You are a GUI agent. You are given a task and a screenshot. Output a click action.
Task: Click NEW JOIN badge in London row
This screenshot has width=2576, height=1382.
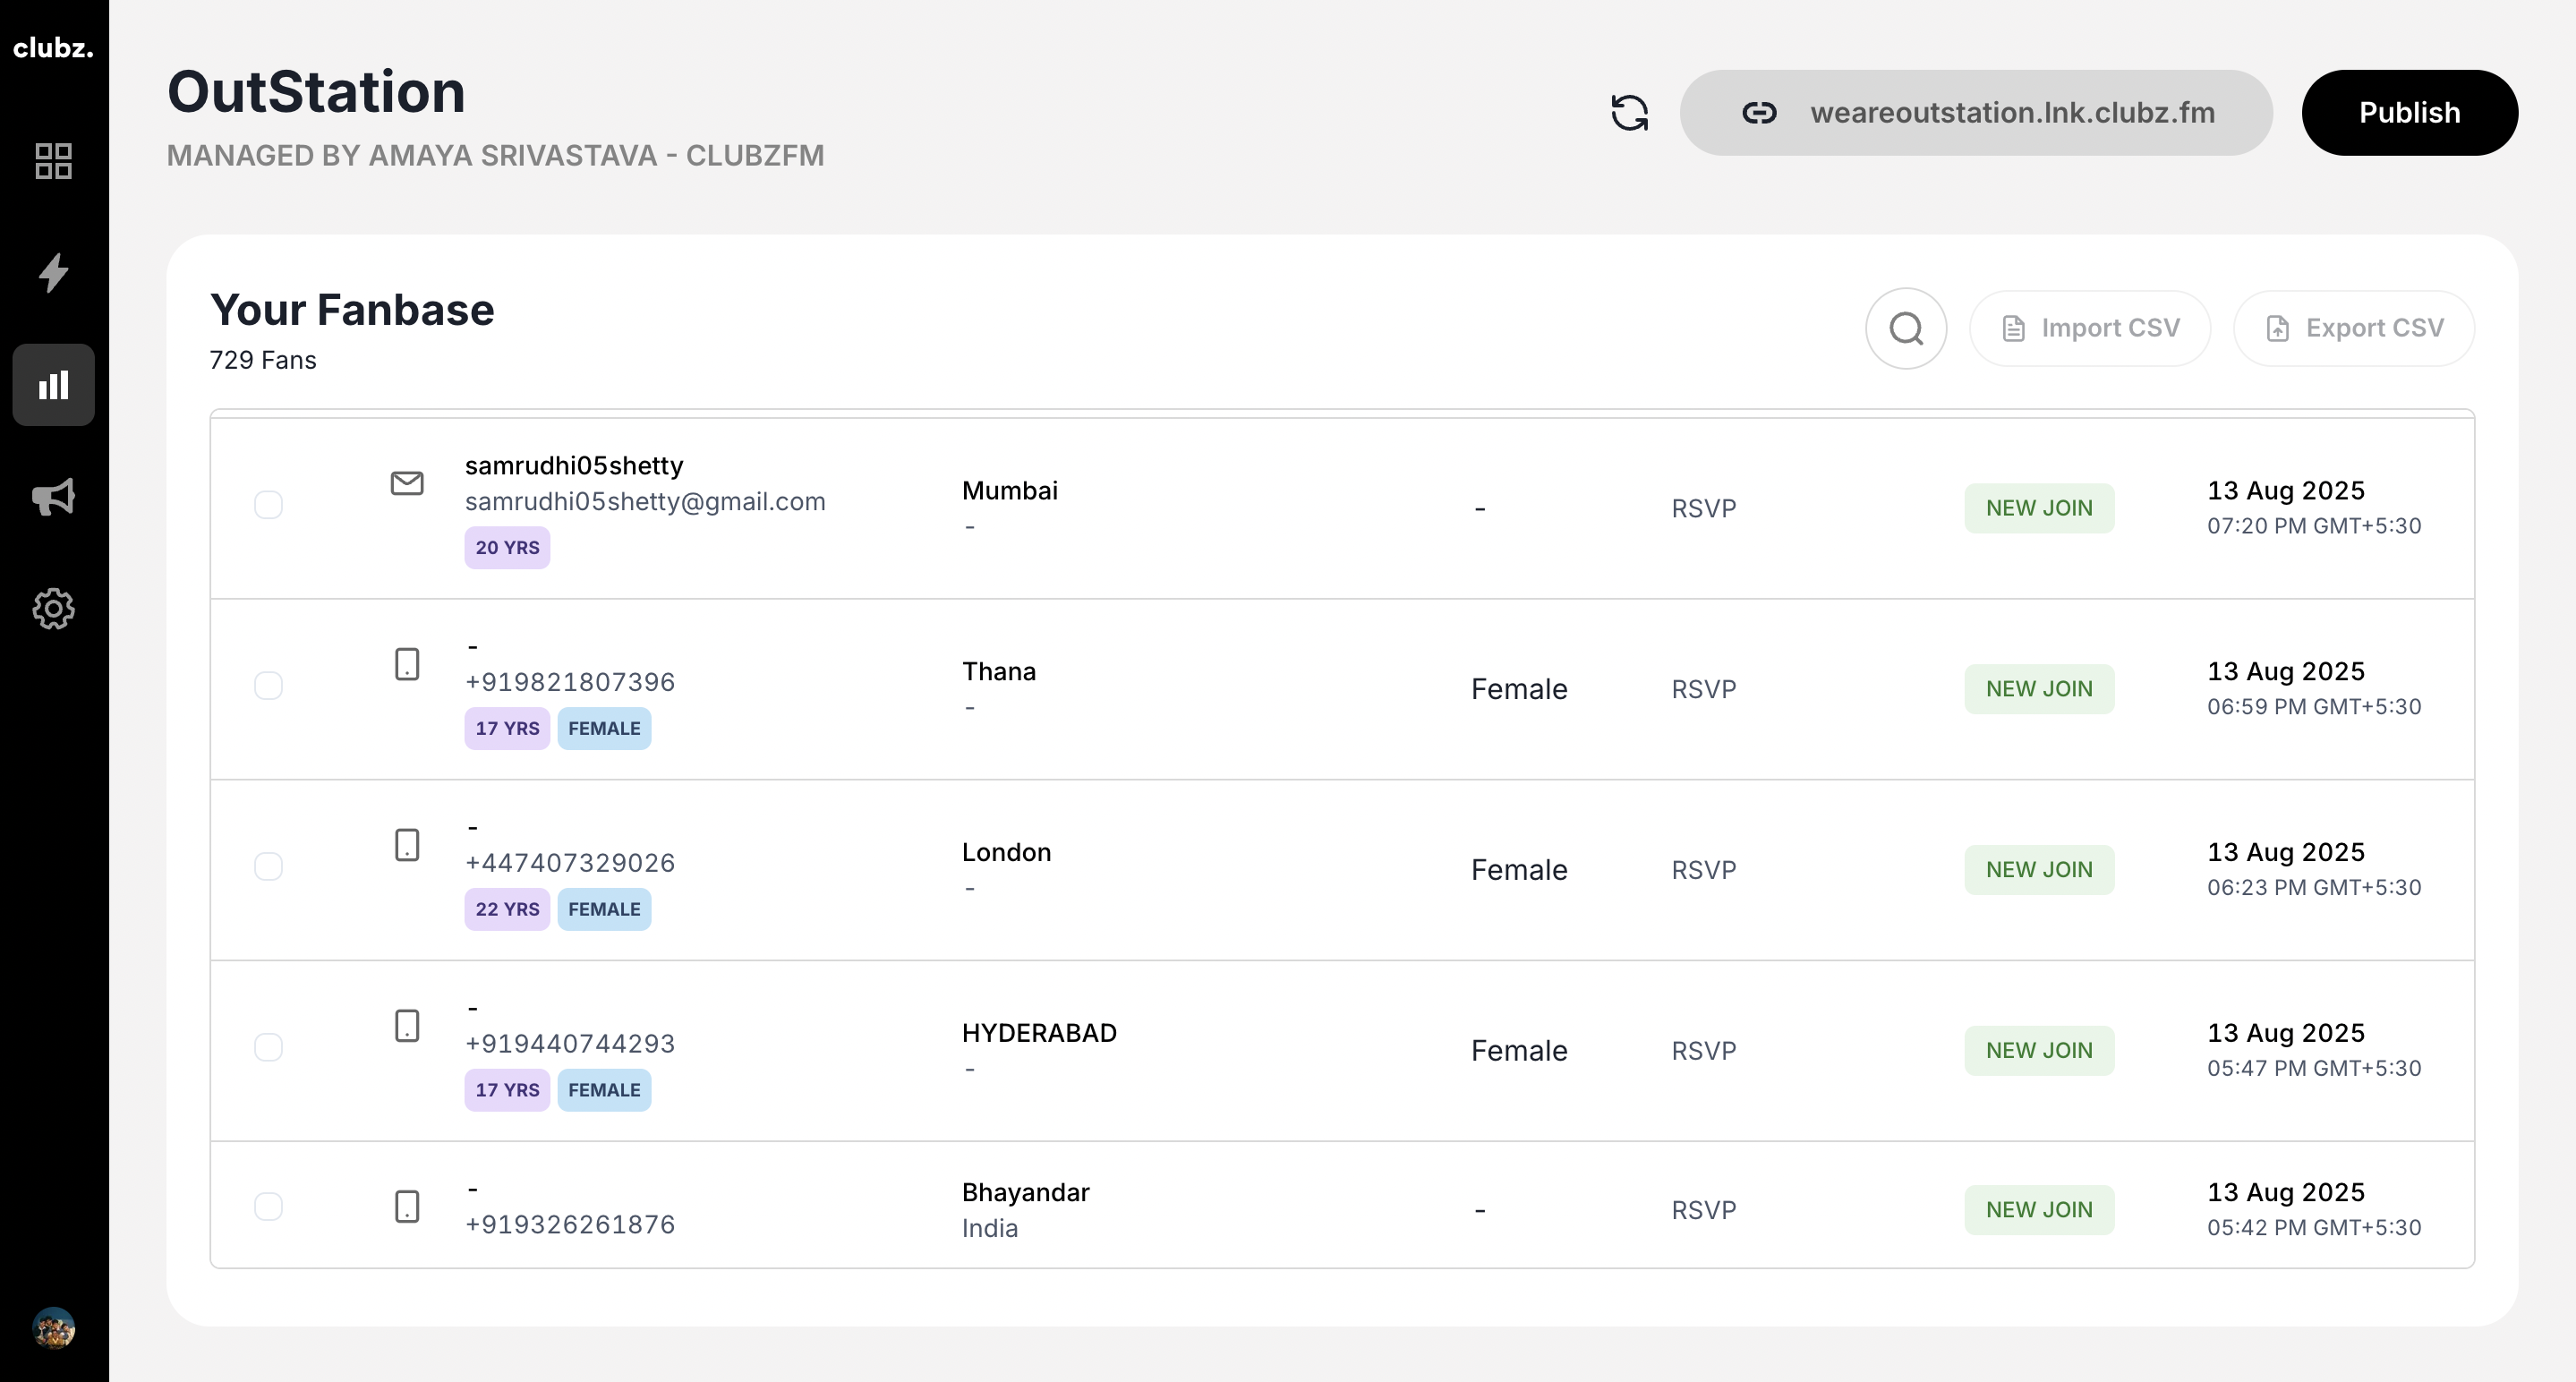(2039, 871)
